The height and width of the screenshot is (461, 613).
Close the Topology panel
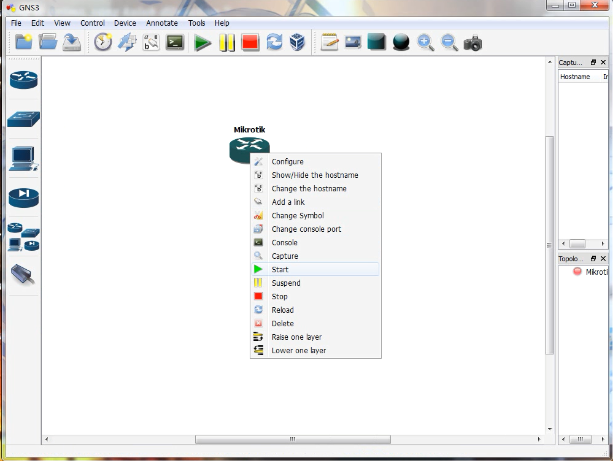click(603, 258)
